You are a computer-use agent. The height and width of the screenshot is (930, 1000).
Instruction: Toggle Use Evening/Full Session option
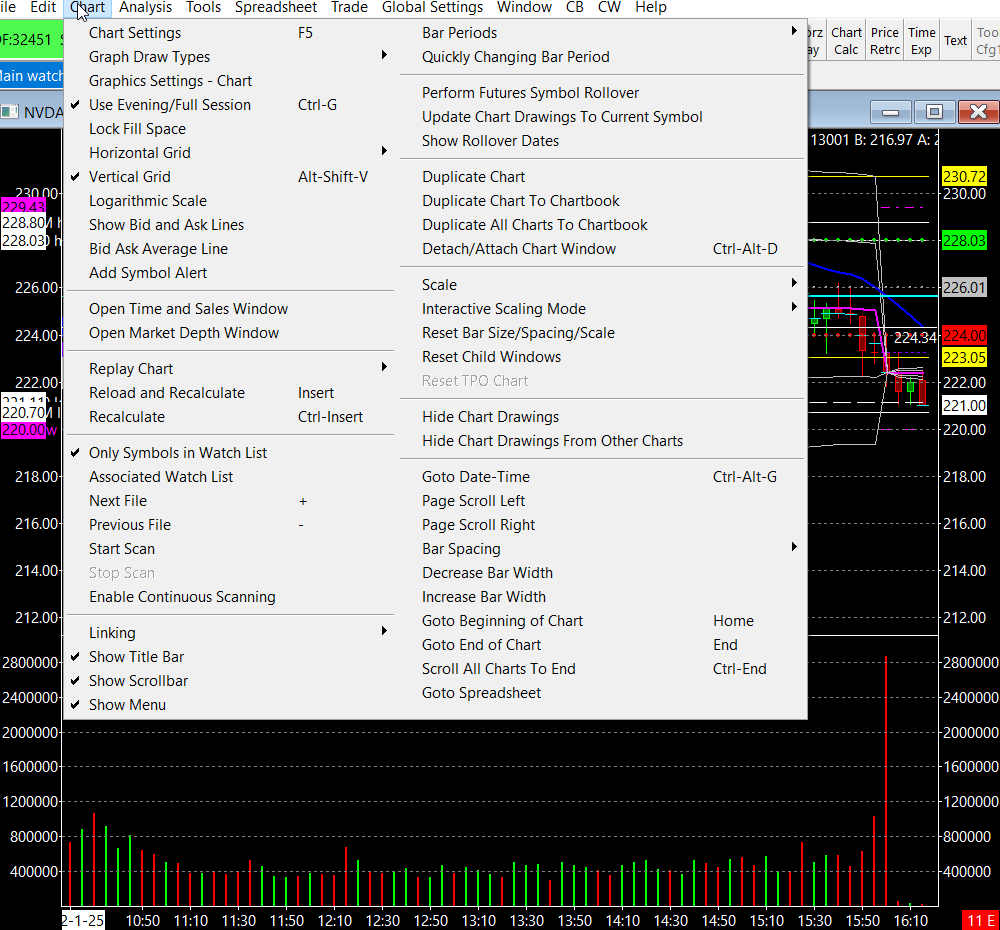170,105
